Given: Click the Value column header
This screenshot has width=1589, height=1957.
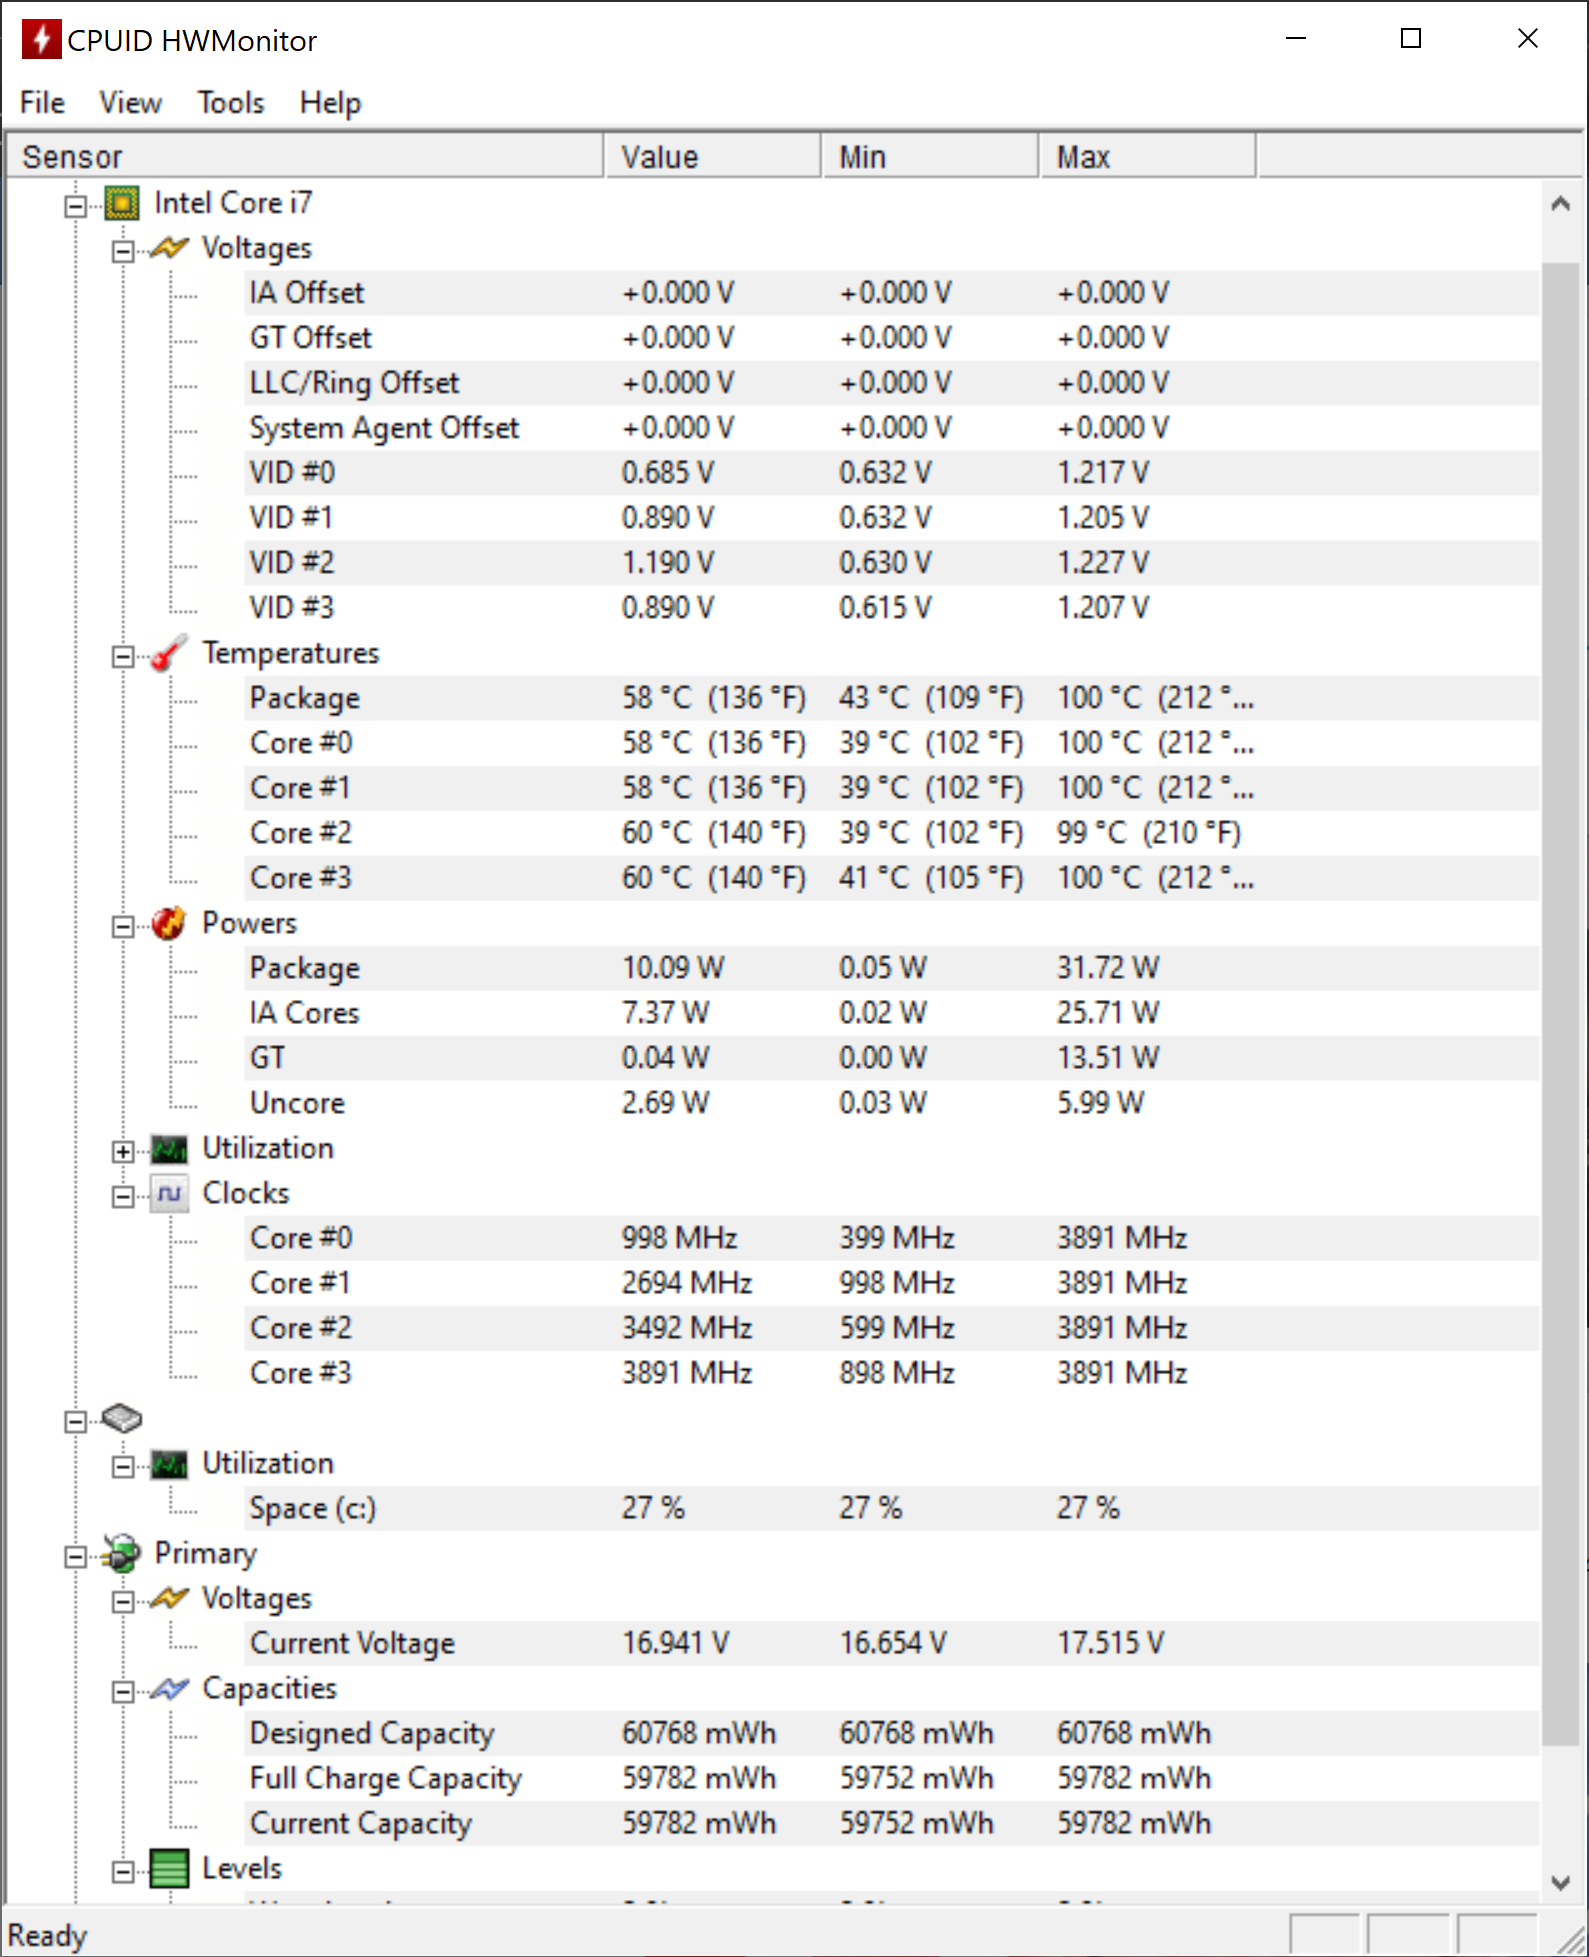Looking at the screenshot, I should click(712, 157).
